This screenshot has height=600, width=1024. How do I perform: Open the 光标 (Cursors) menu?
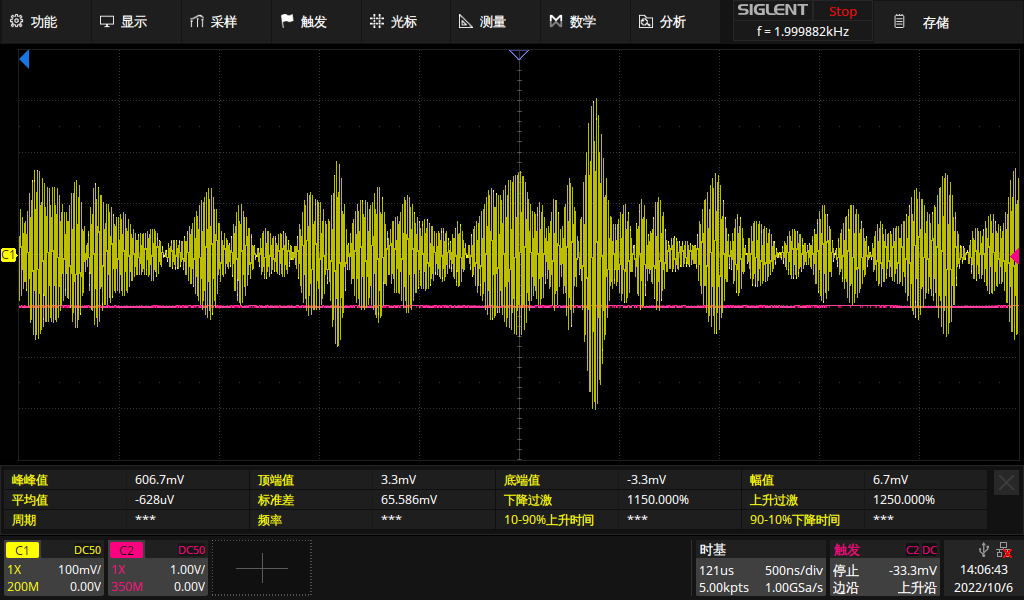point(392,21)
